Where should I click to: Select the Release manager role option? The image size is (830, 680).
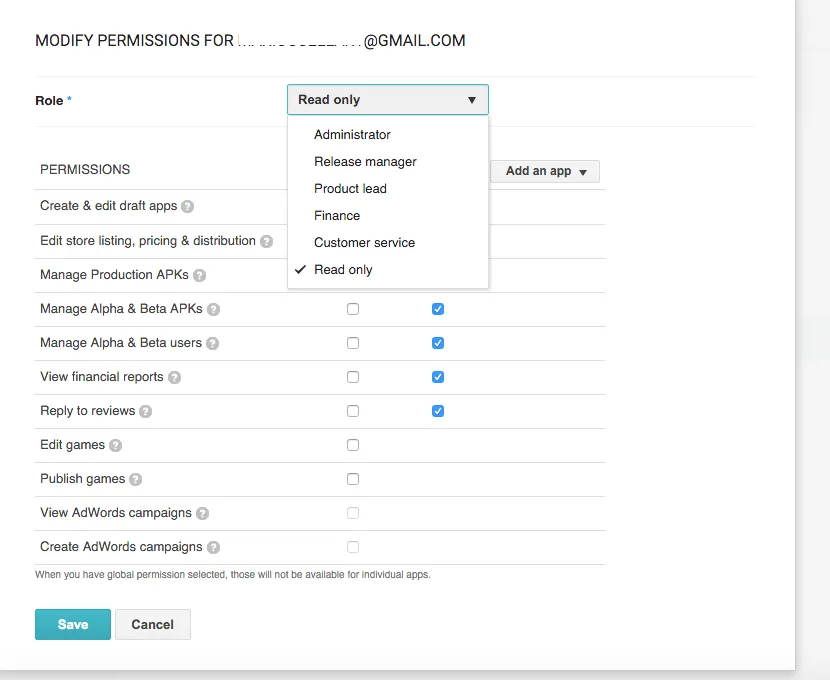[365, 161]
